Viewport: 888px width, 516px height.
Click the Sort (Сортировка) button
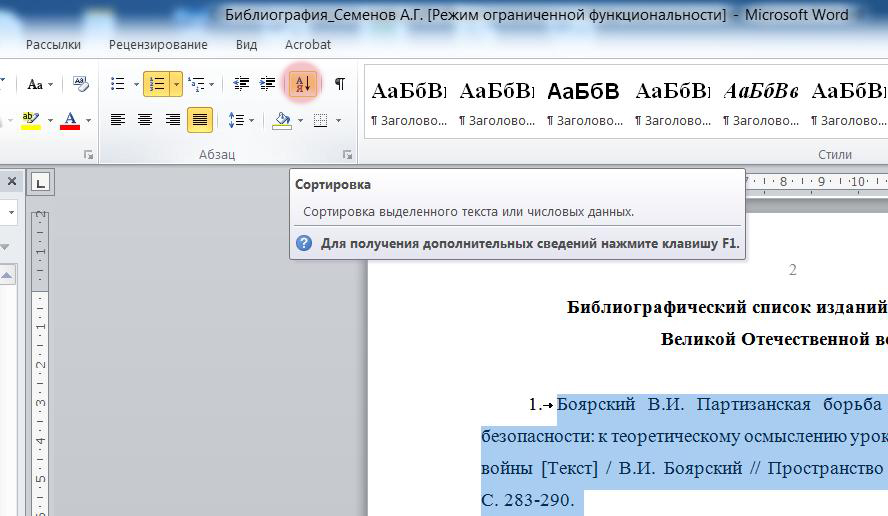[x=302, y=84]
